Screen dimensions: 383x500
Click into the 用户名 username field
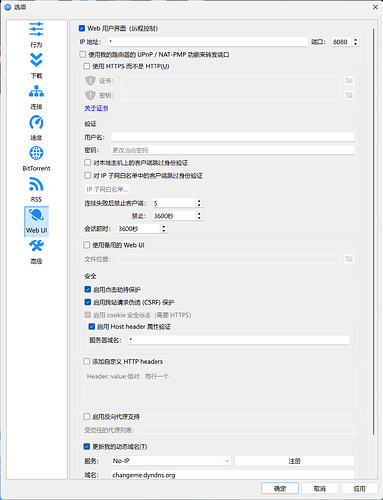232,137
